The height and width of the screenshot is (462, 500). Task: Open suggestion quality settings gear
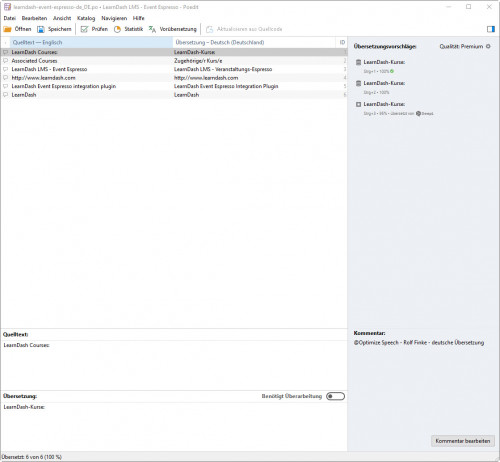point(488,46)
